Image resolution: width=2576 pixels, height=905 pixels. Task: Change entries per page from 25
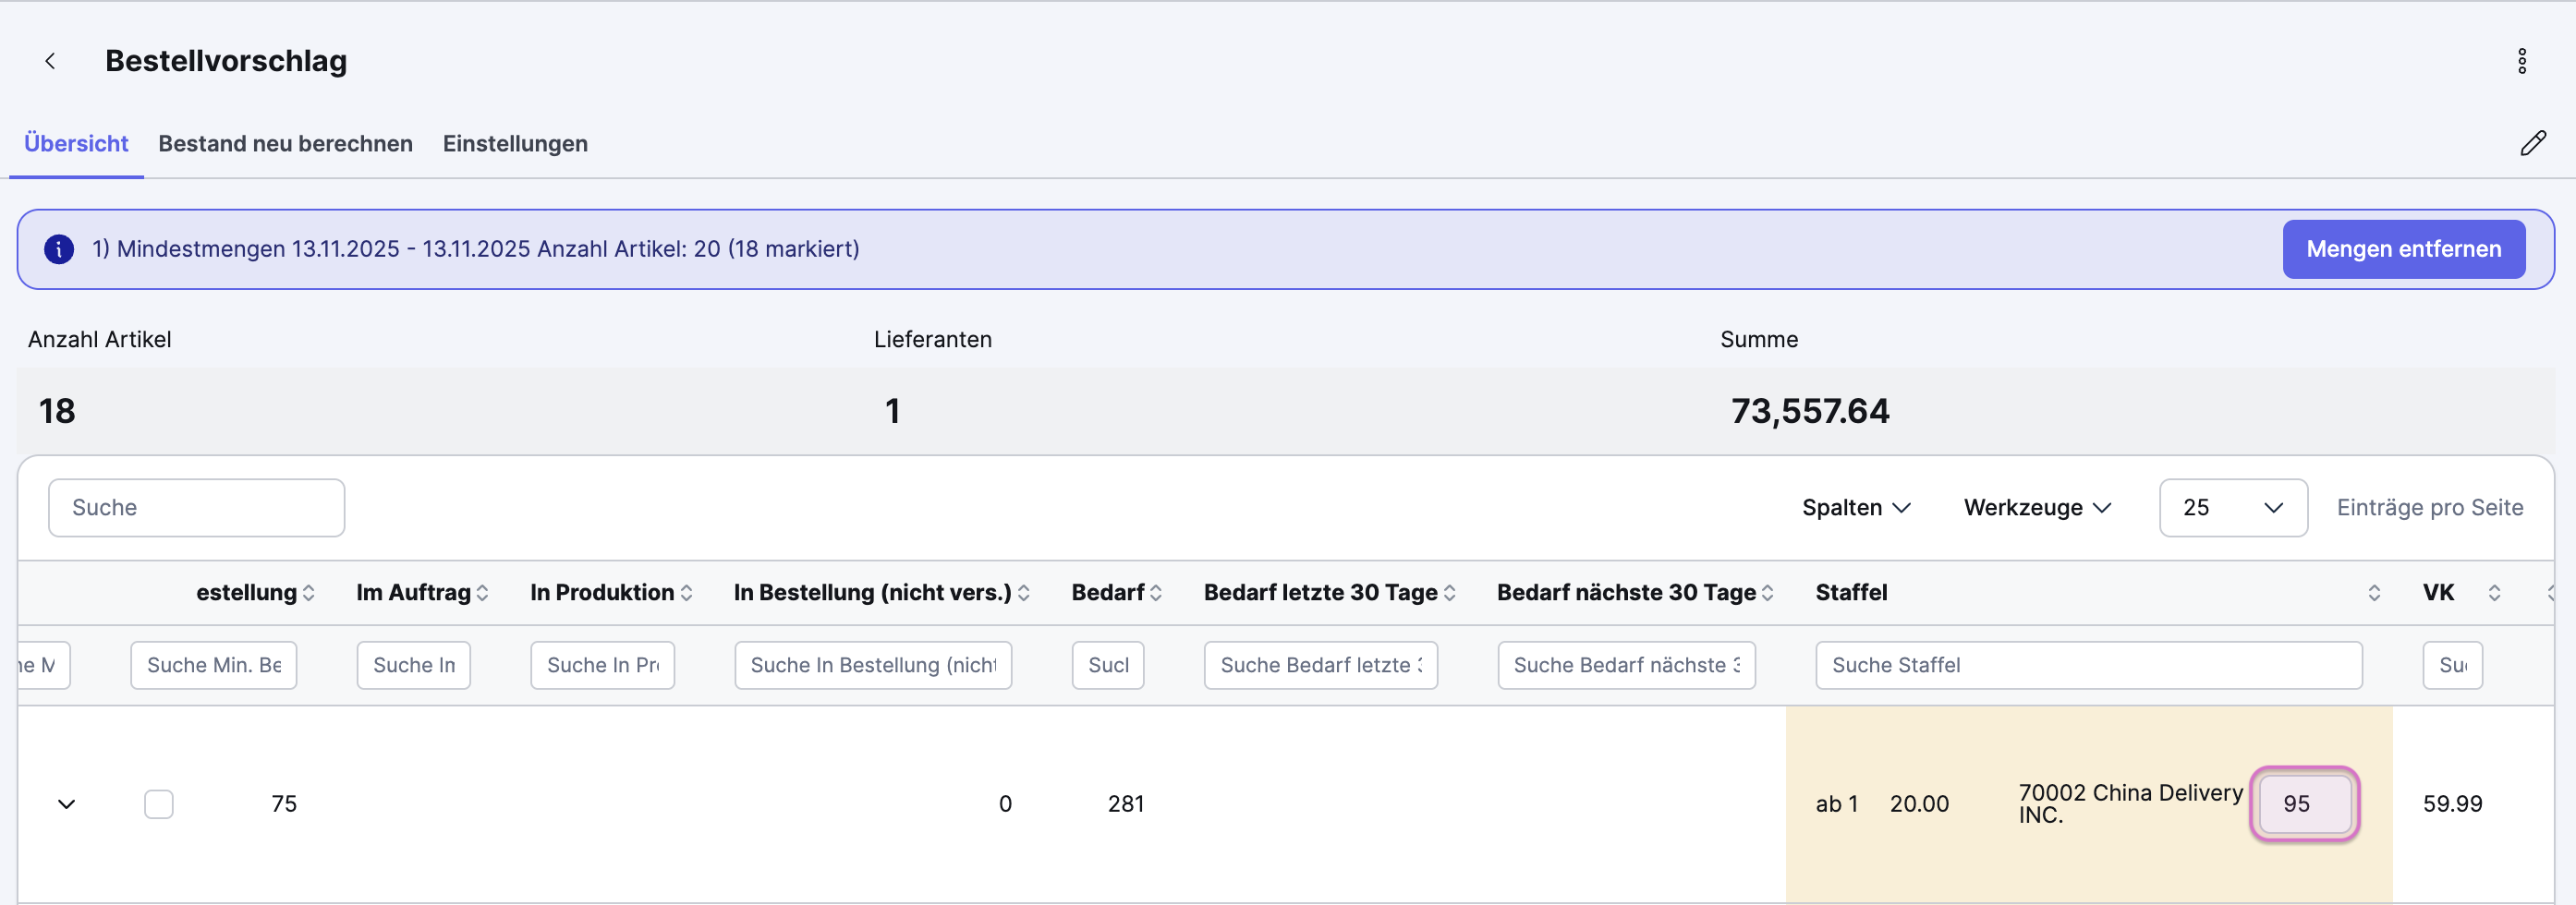(2232, 508)
